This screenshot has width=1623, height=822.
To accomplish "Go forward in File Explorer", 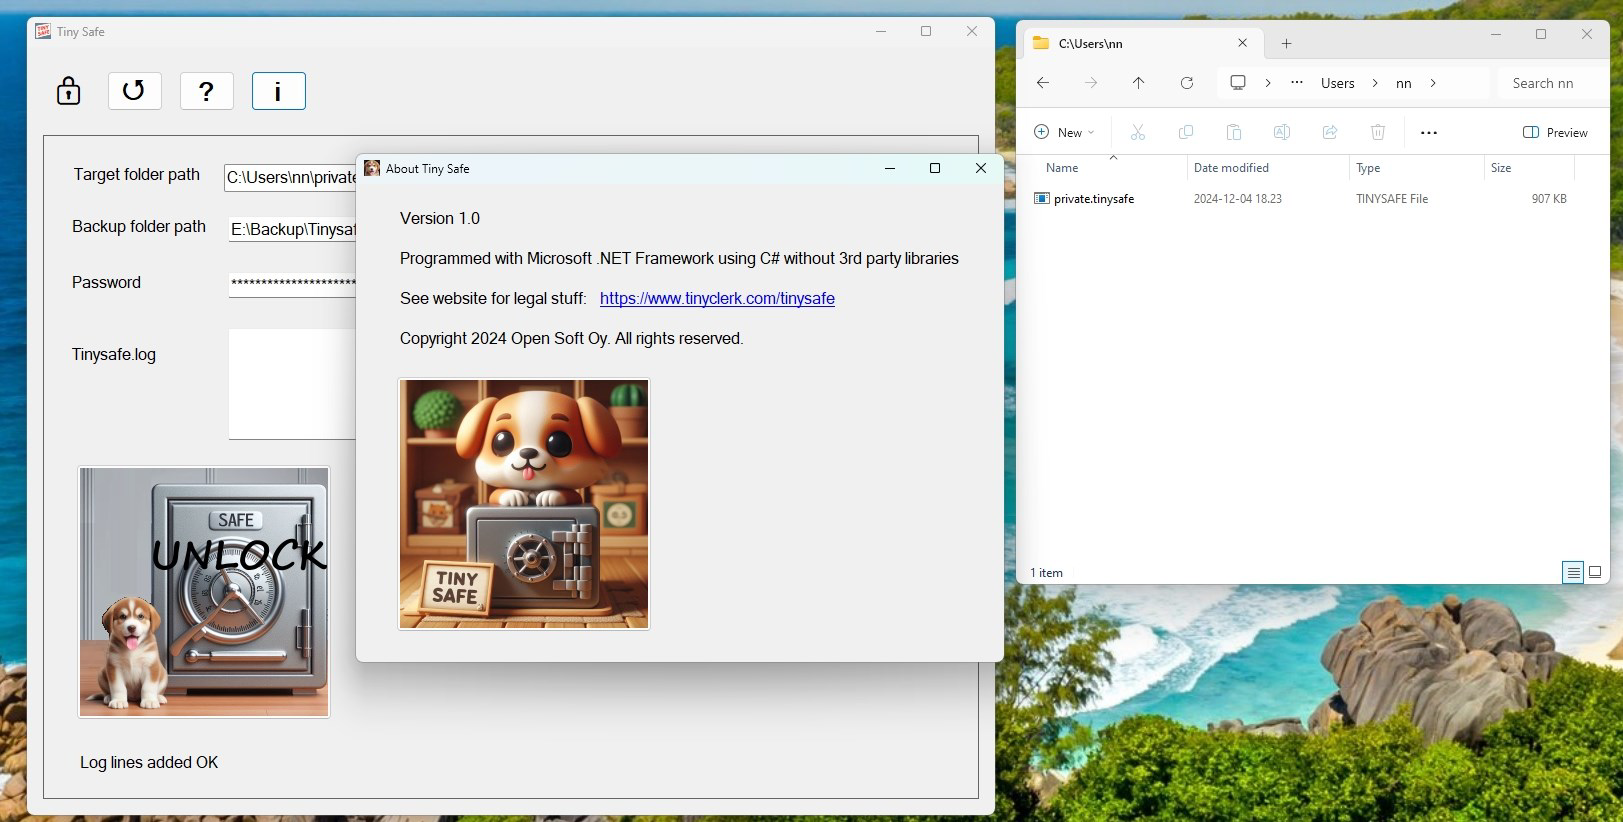I will coord(1091,83).
